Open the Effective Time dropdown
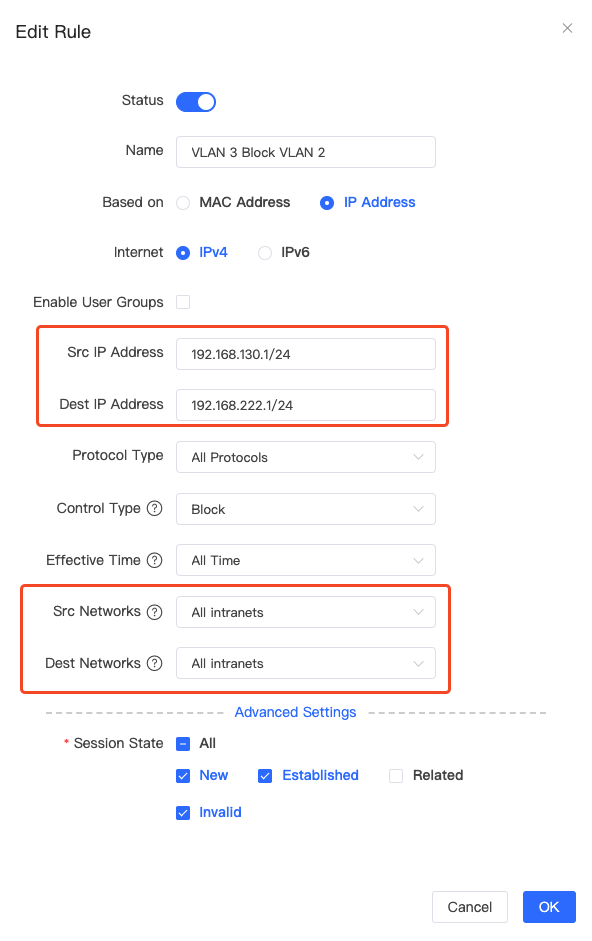The width and height of the screenshot is (592, 941). tap(306, 560)
